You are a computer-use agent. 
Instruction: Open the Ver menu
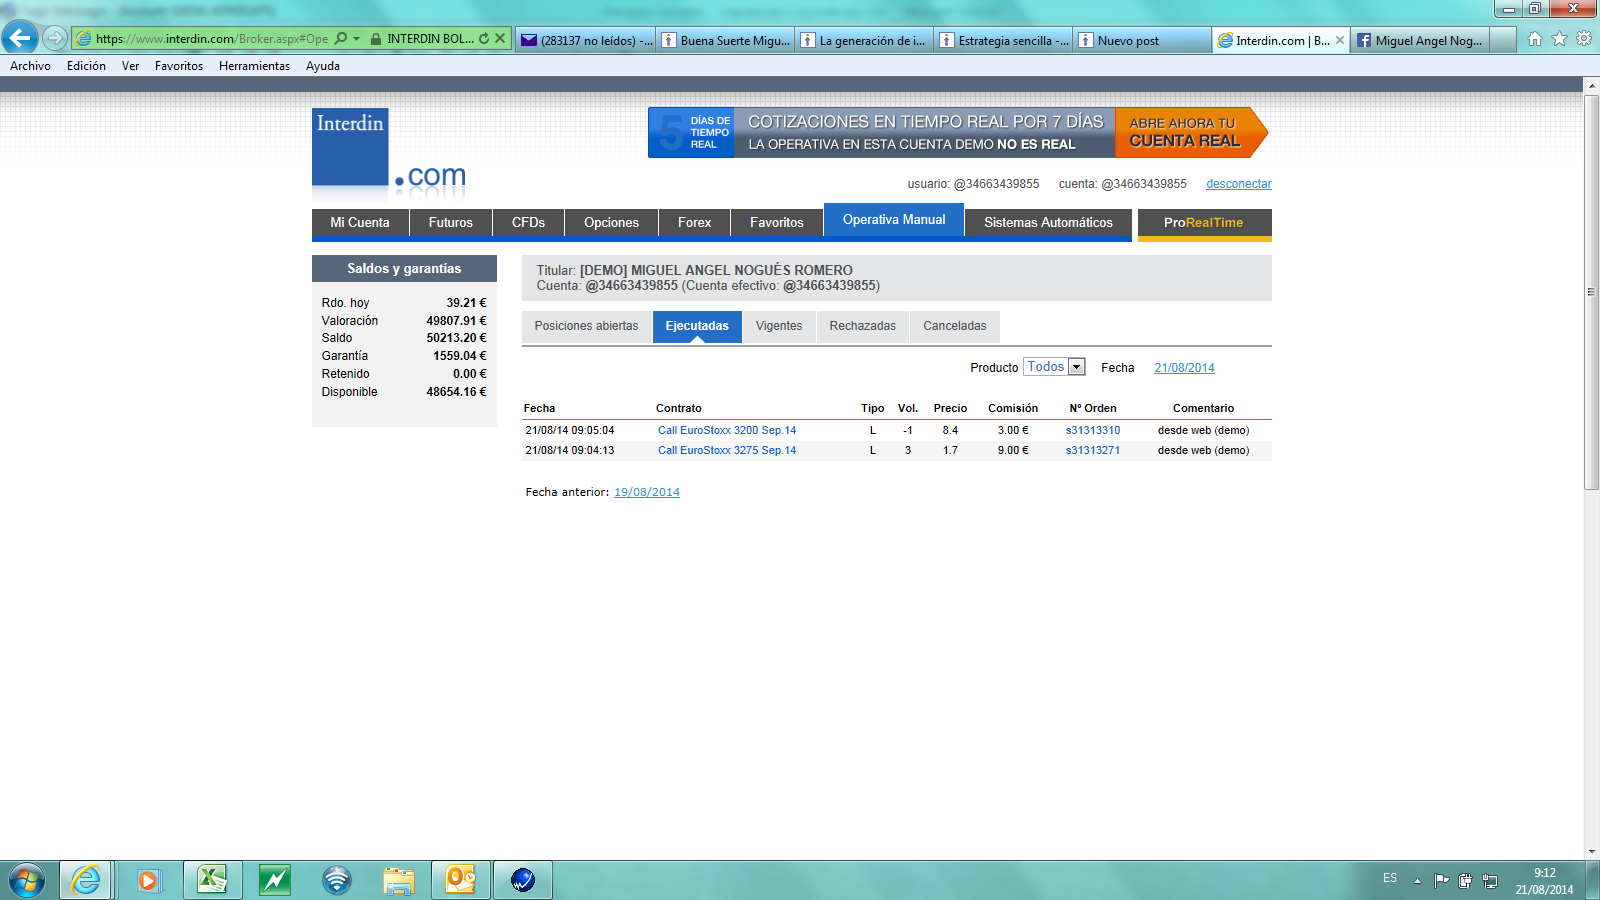[130, 66]
